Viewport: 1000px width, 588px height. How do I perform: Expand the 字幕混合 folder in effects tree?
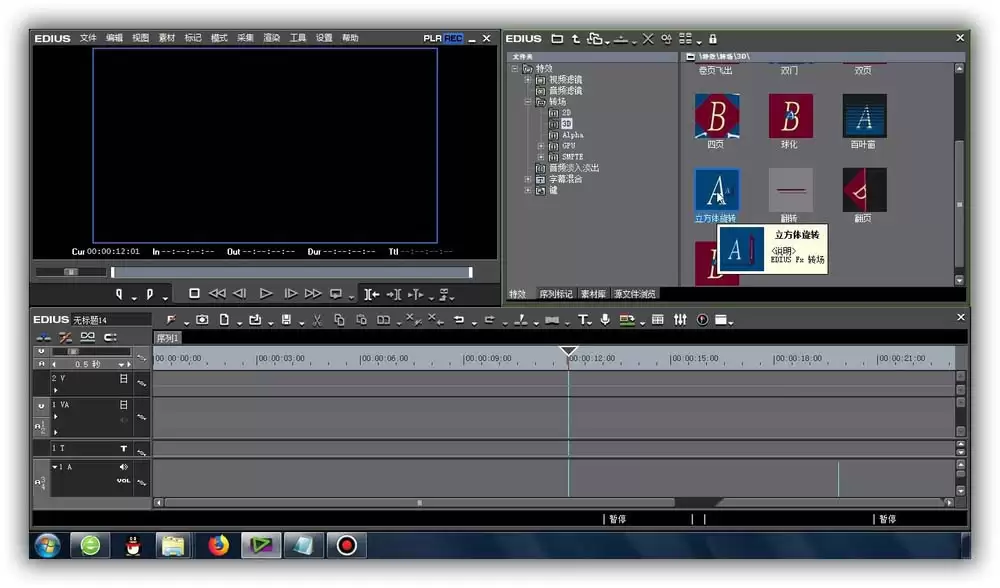[528, 179]
